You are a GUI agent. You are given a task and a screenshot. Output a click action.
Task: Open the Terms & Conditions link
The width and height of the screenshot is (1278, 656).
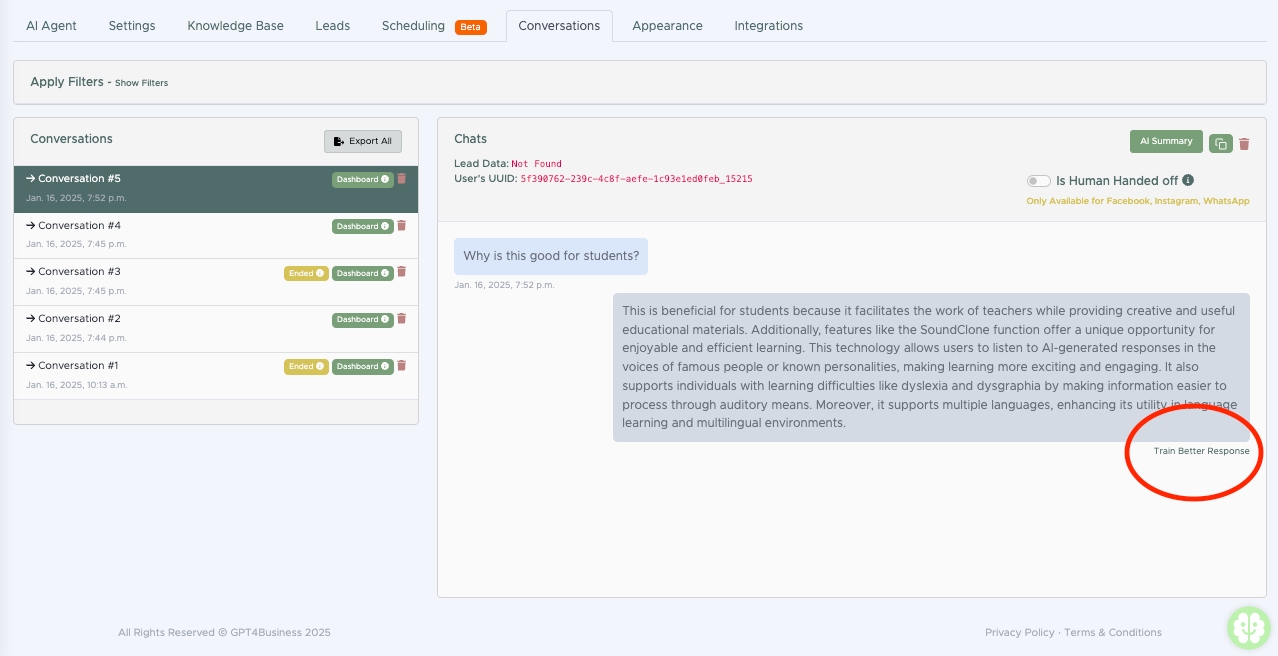tap(1112, 632)
